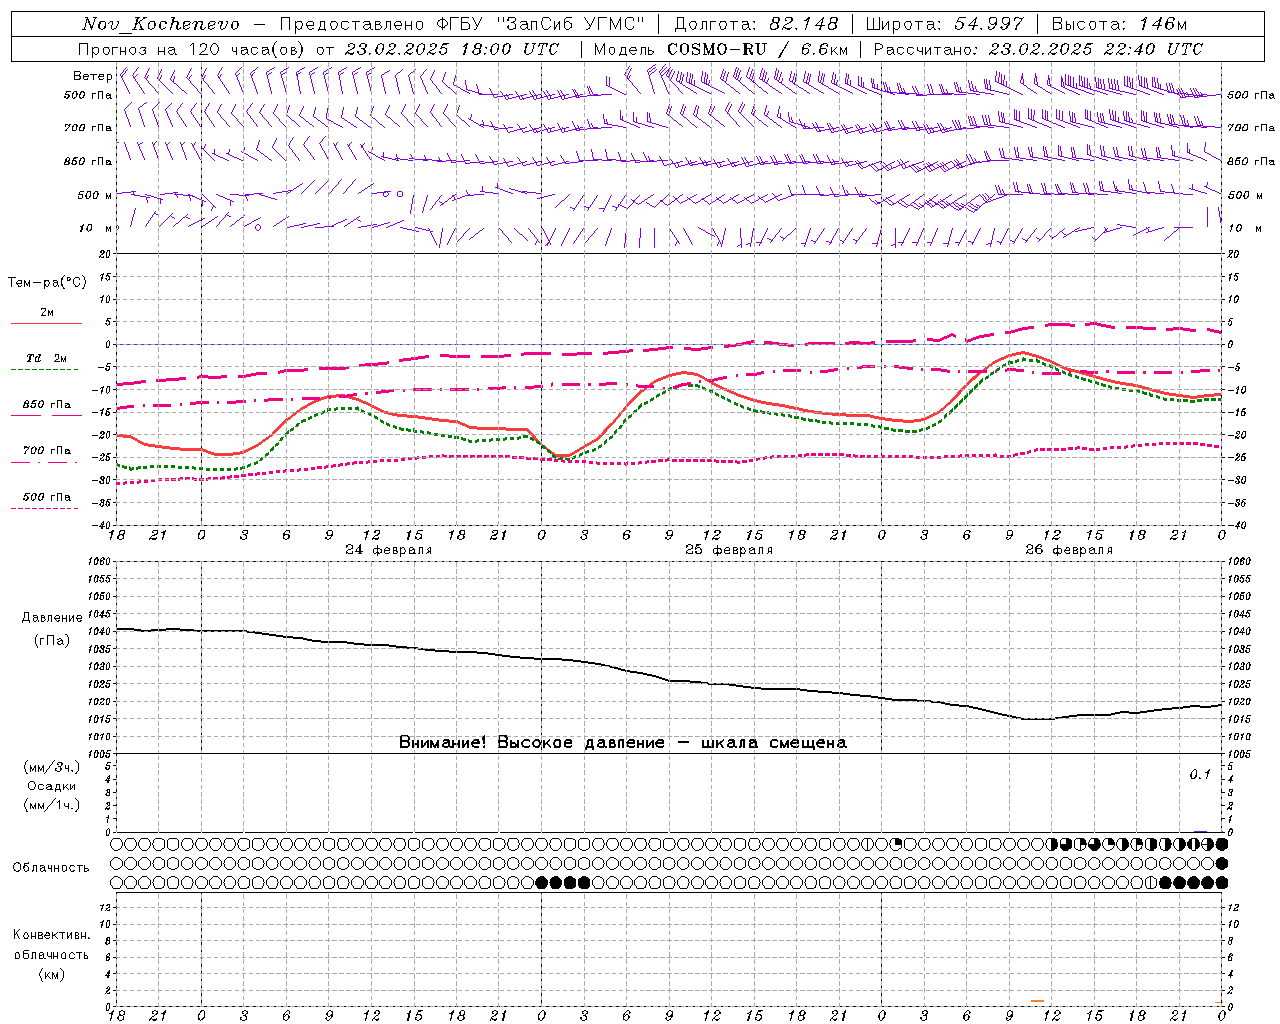Select the 700 гПа temperature legend entry

coord(46,451)
